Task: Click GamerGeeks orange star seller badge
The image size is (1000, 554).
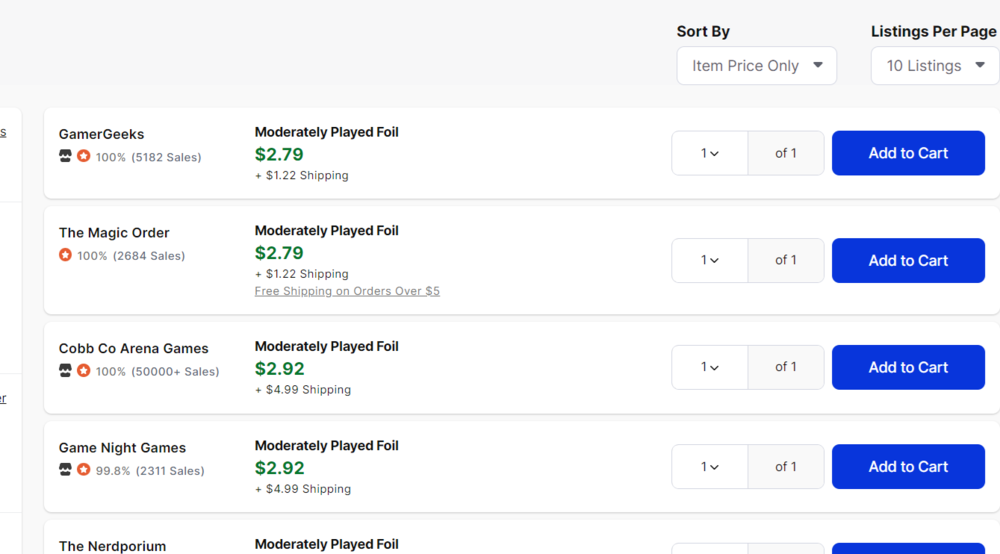Action: point(84,156)
